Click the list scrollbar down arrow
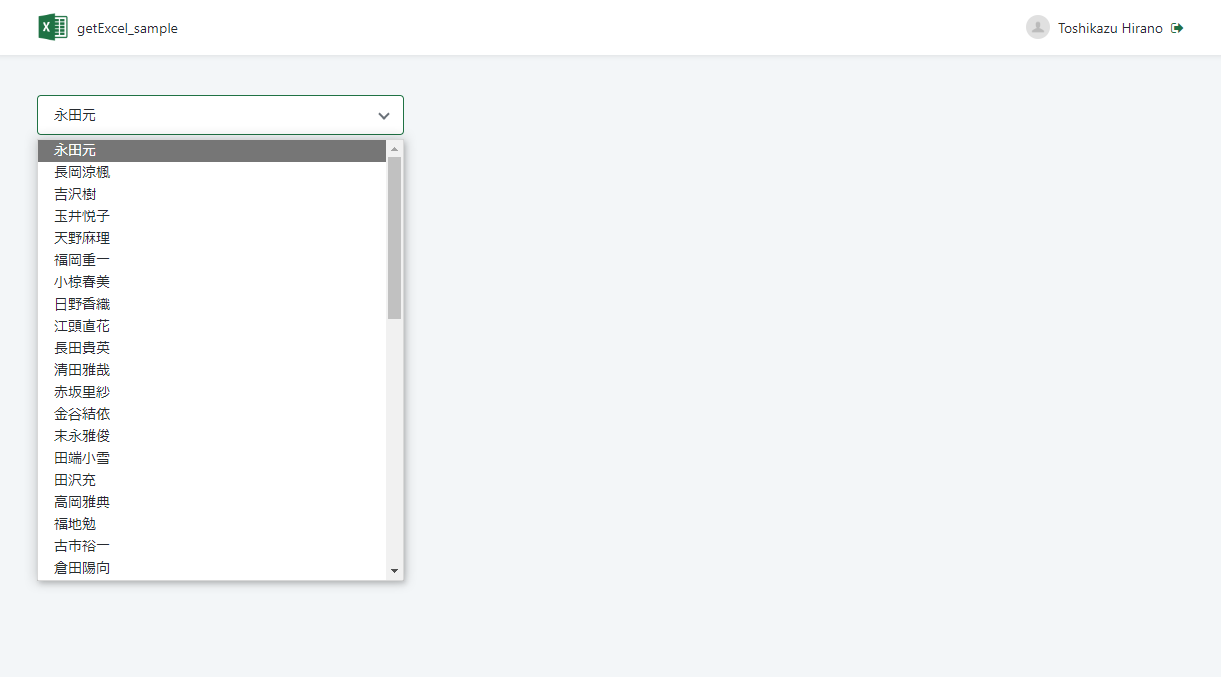Viewport: 1221px width, 677px height. pyautogui.click(x=394, y=571)
